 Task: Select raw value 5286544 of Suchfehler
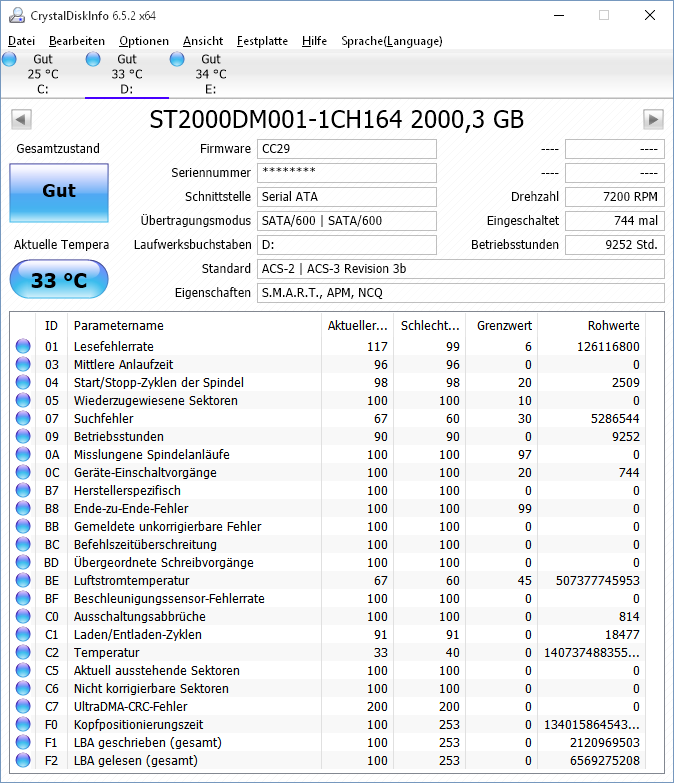click(x=615, y=418)
